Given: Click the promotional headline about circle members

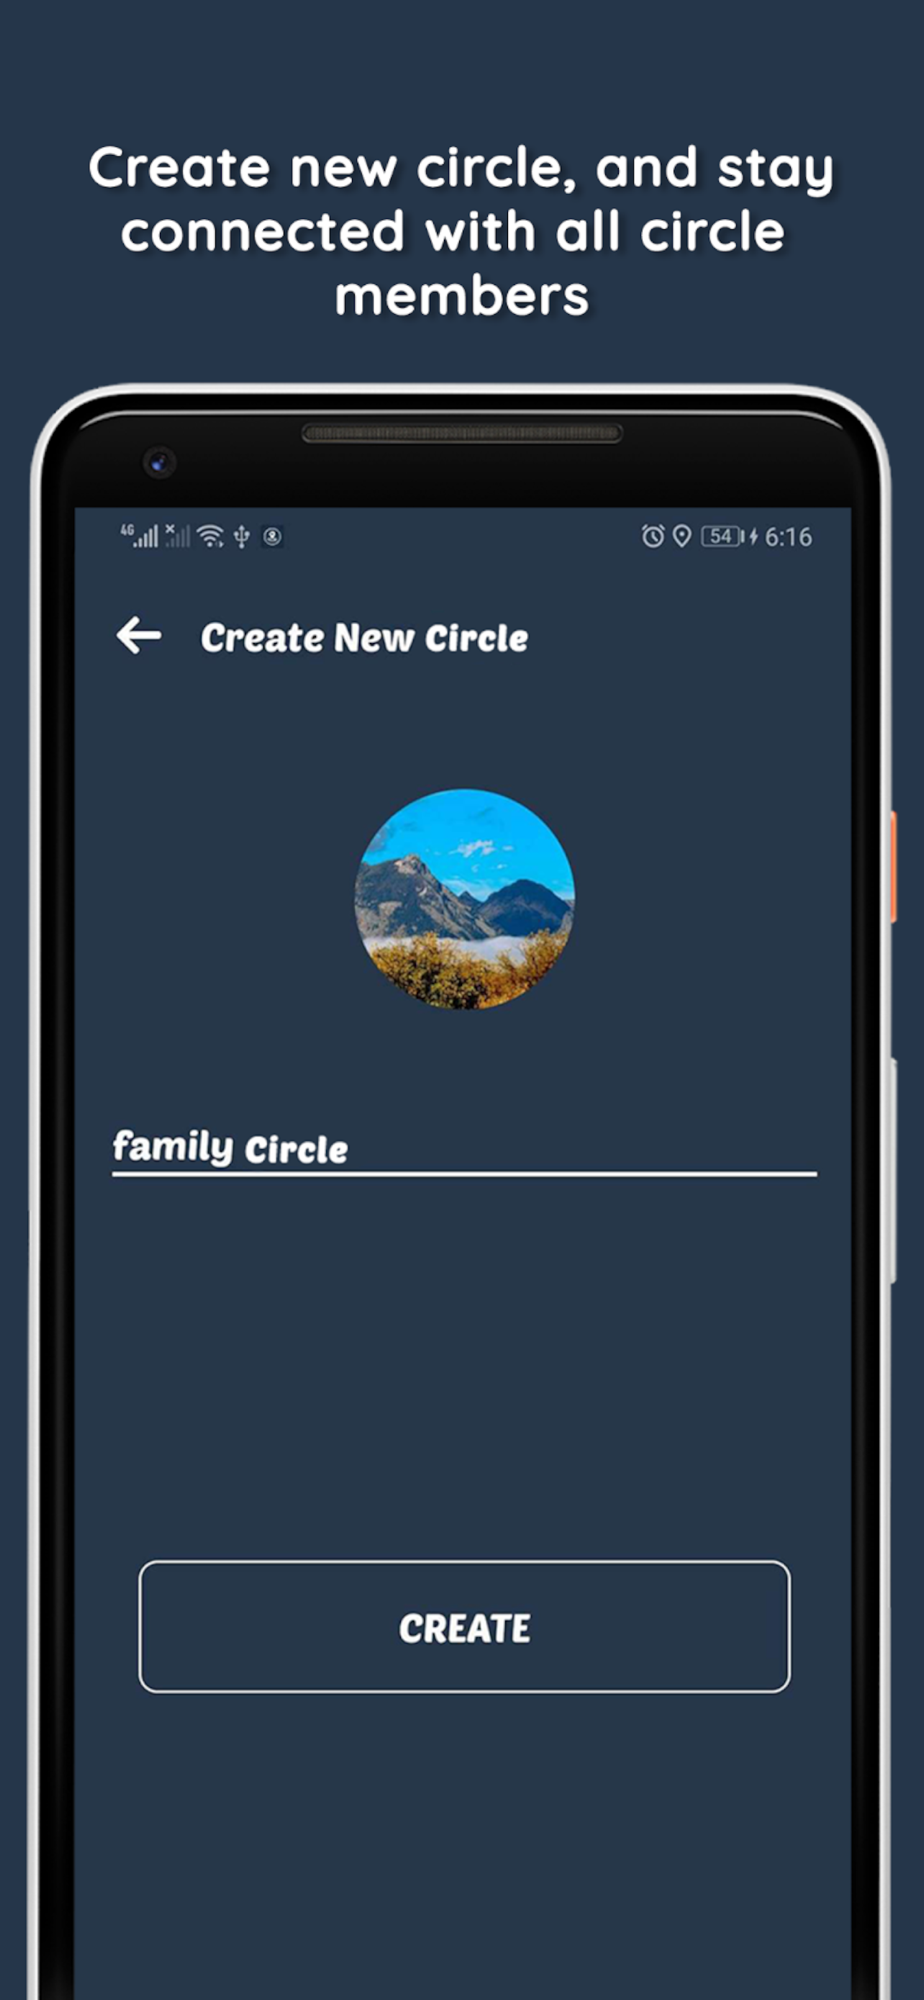Looking at the screenshot, I should pos(461,232).
